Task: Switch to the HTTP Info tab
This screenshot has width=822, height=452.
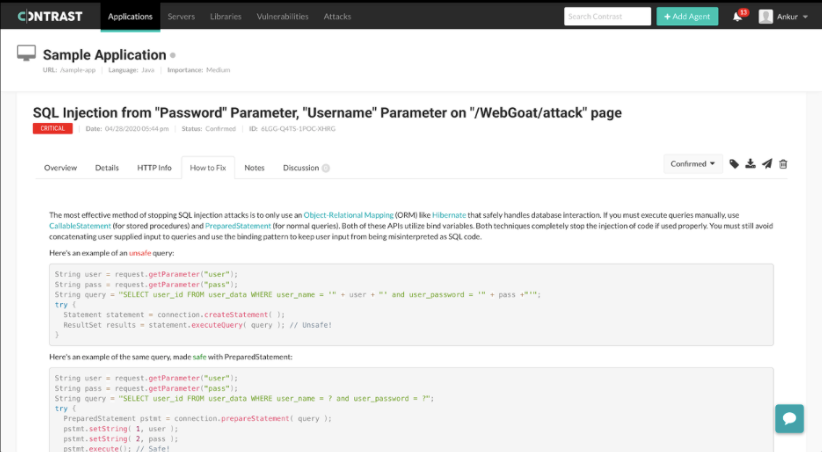Action: [x=154, y=168]
